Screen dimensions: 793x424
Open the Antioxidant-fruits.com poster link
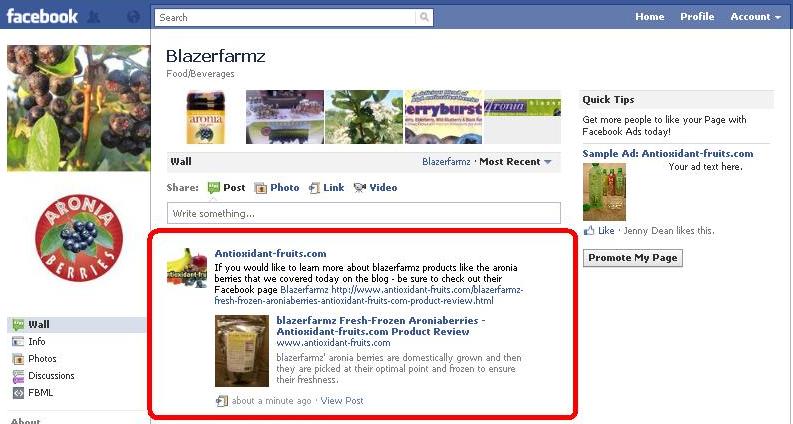tap(270, 253)
